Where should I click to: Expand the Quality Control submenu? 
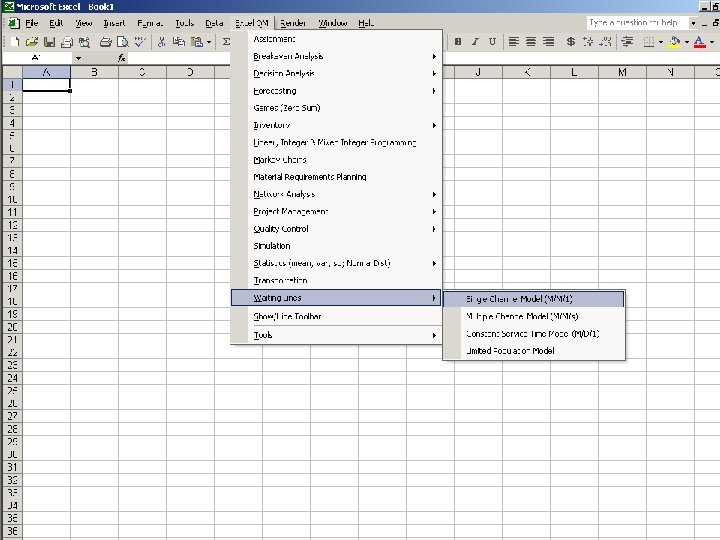(336, 229)
